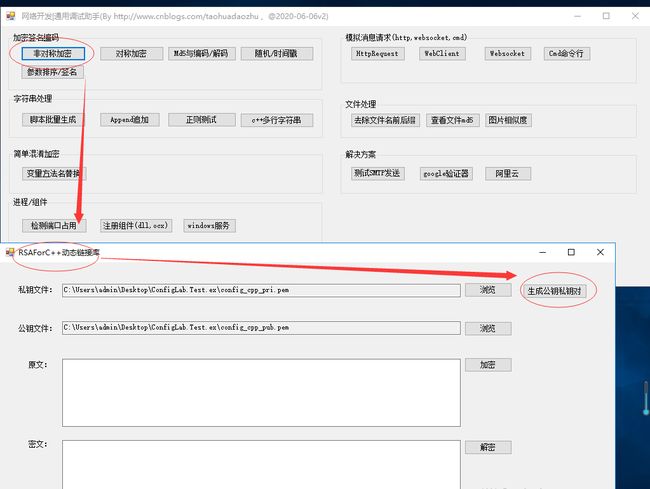
Task: Focus the 公钥文件 path input field
Action: (x=261, y=328)
